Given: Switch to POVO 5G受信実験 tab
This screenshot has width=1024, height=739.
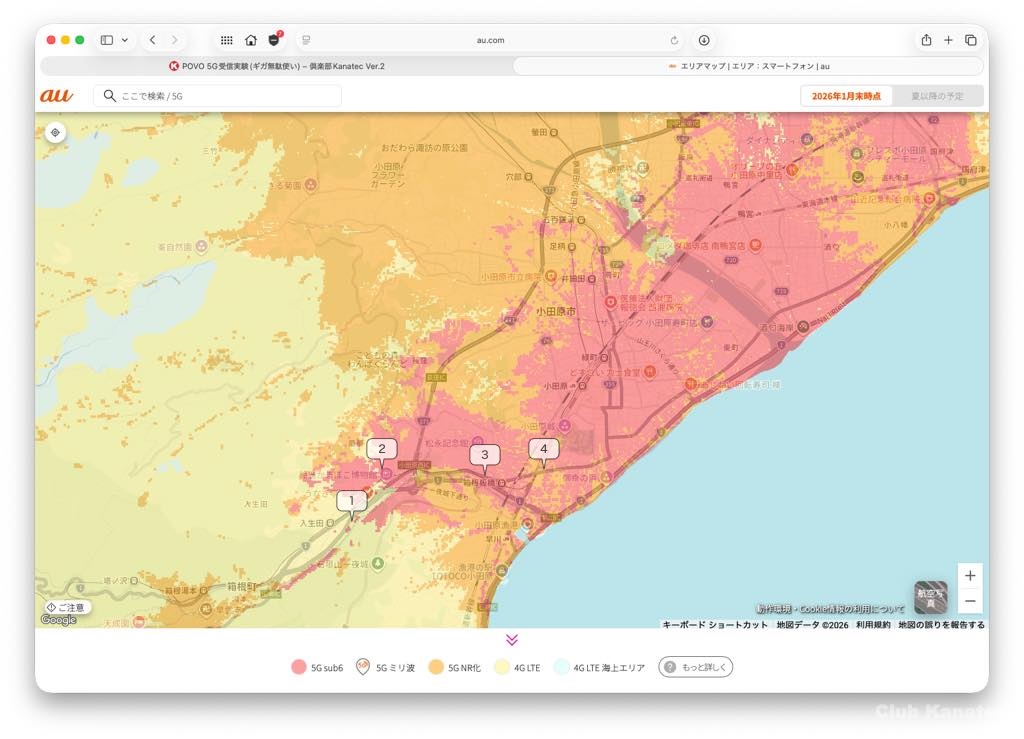Looking at the screenshot, I should [x=277, y=66].
